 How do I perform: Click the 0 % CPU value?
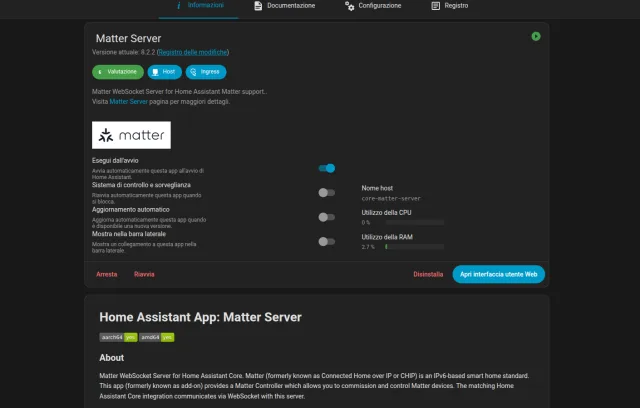click(366, 222)
